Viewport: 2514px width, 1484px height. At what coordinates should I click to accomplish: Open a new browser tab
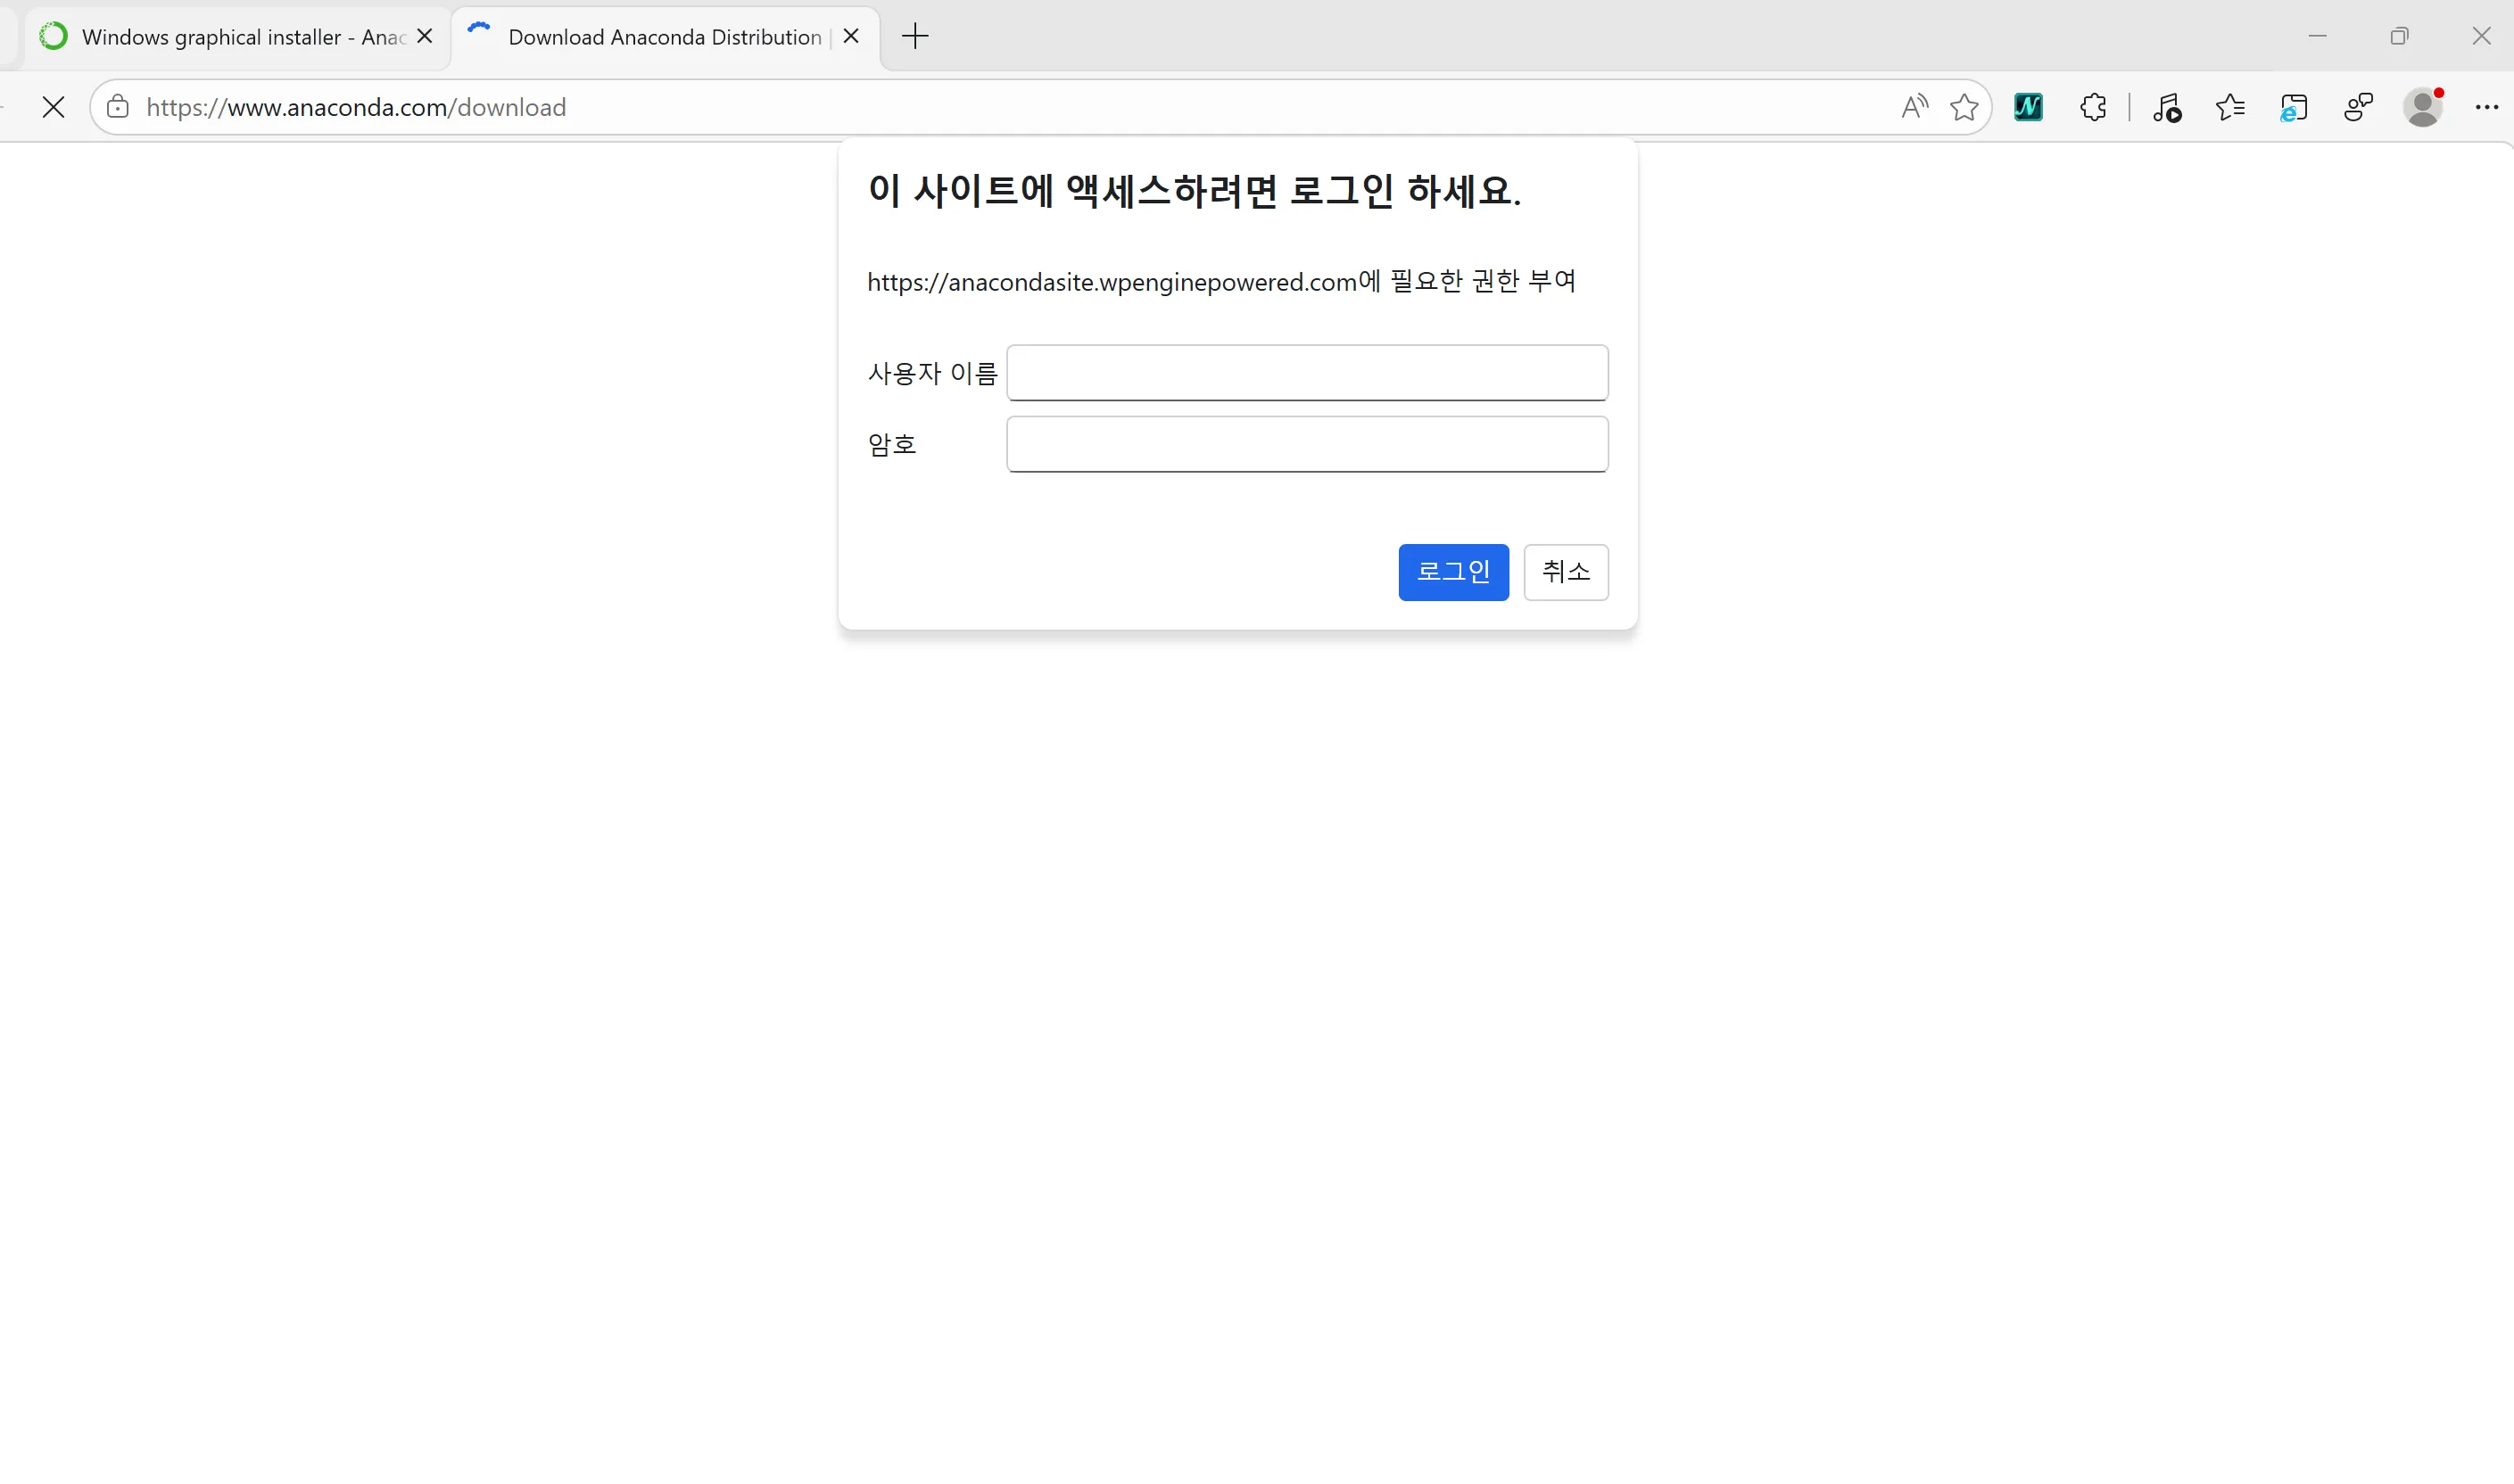[x=914, y=36]
